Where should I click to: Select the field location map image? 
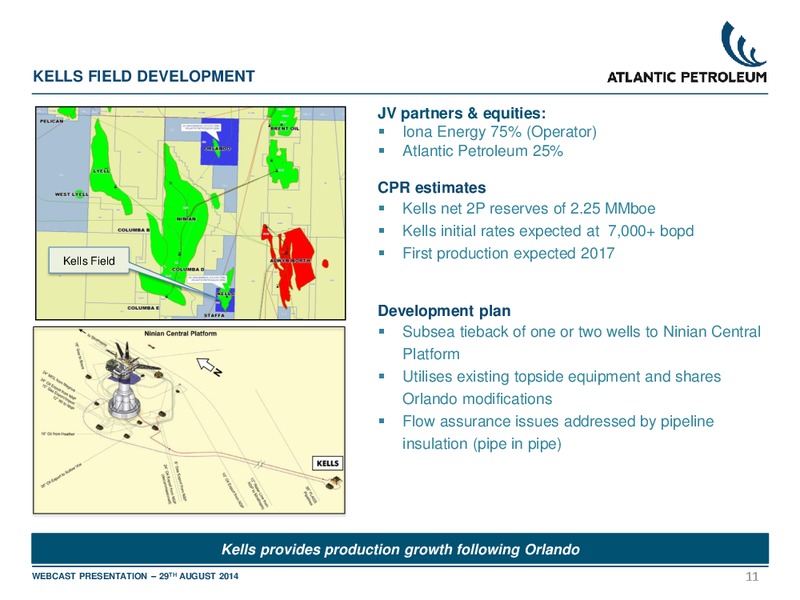click(190, 213)
